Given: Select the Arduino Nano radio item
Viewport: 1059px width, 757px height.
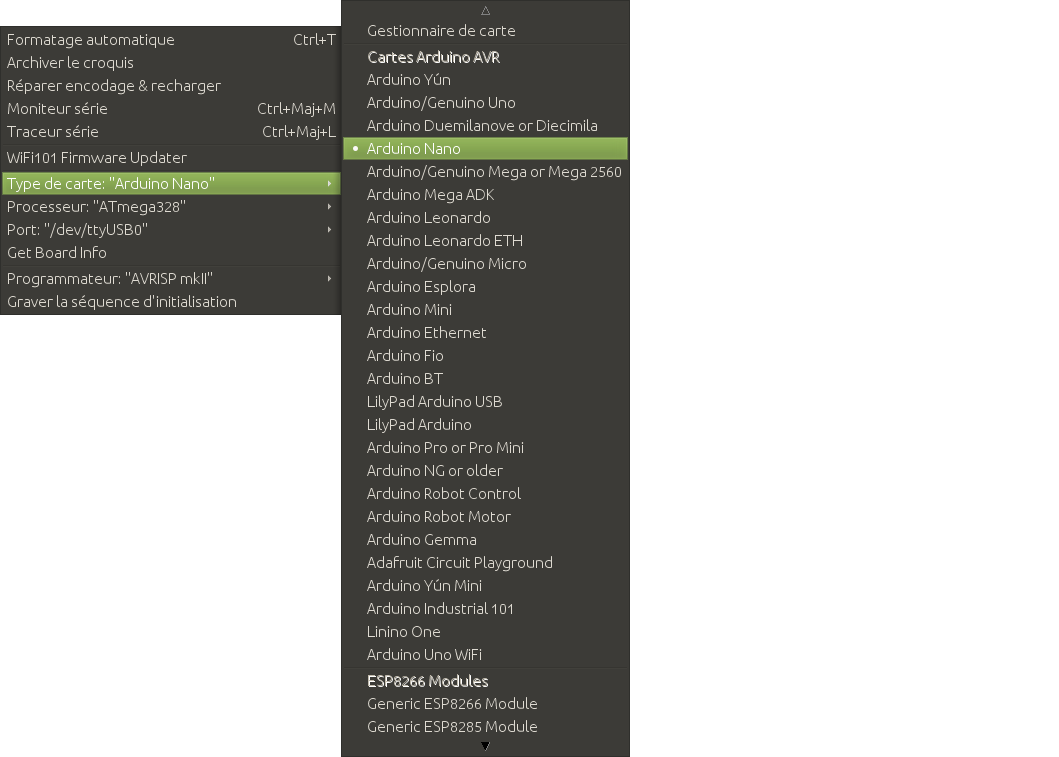Looking at the screenshot, I should coord(414,149).
